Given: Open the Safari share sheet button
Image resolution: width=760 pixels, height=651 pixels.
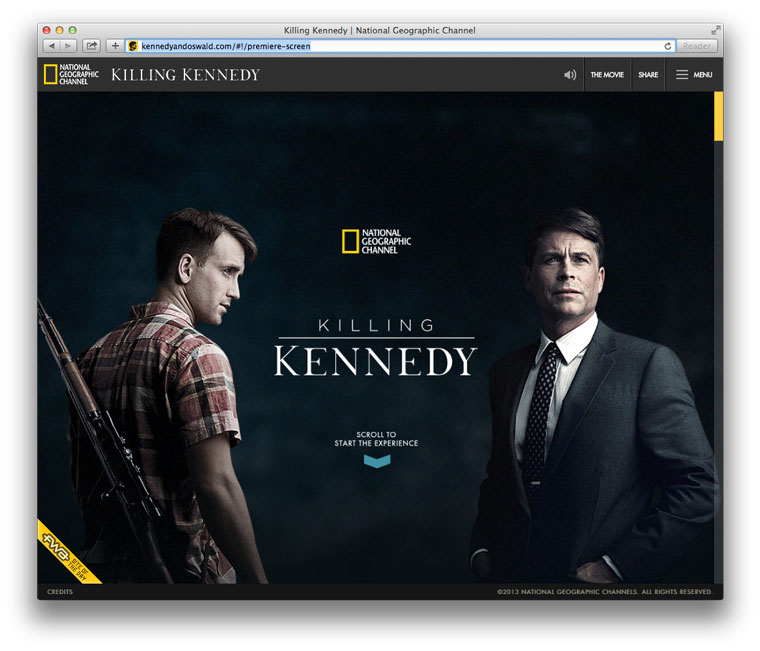Looking at the screenshot, I should pyautogui.click(x=91, y=46).
